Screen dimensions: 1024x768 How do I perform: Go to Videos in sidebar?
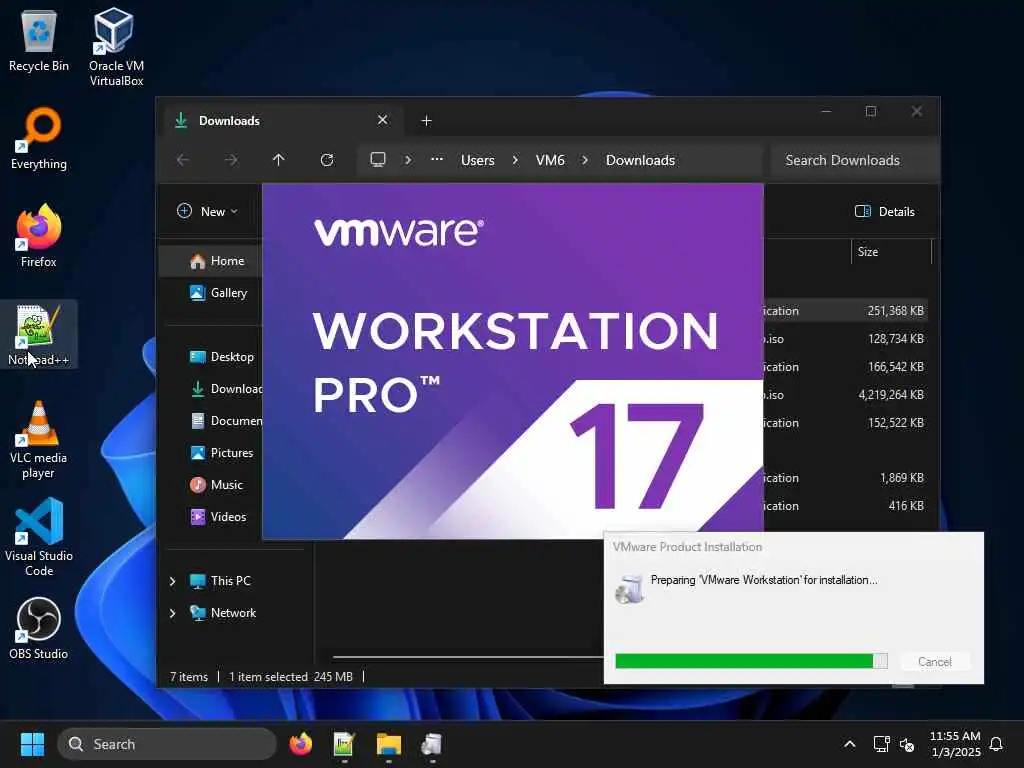point(219,517)
